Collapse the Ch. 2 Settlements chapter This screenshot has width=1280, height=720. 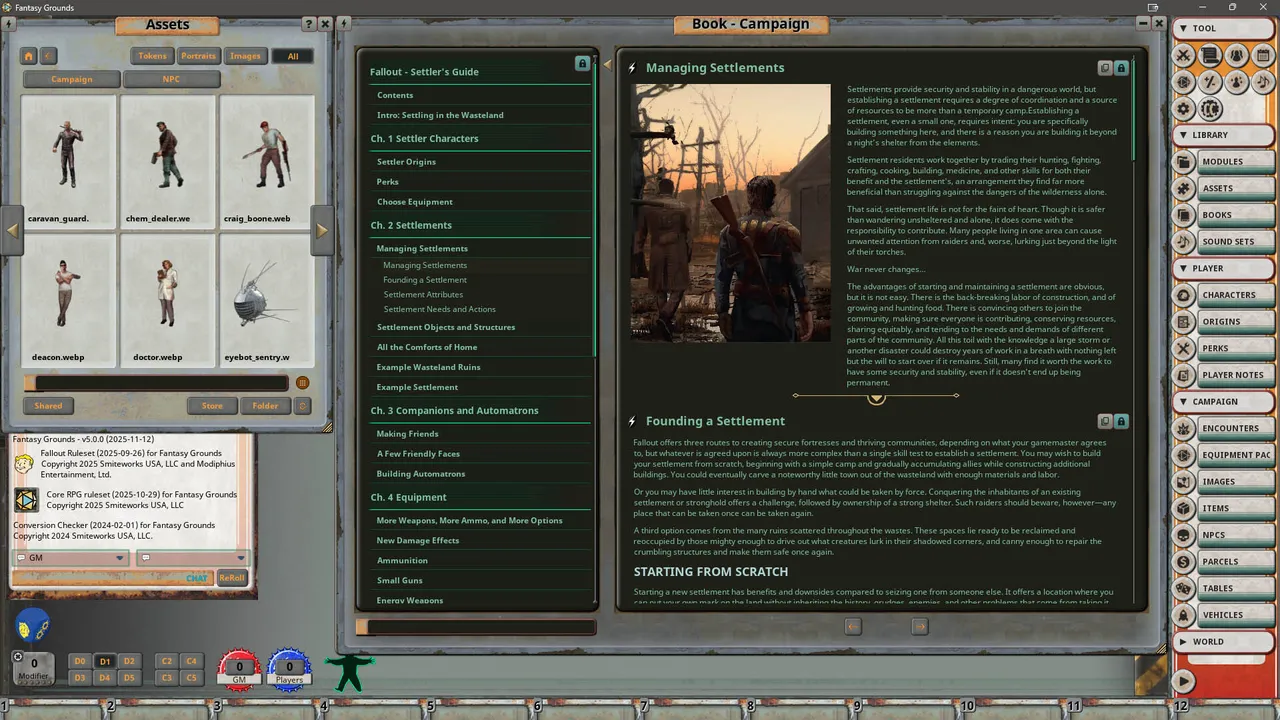click(411, 225)
